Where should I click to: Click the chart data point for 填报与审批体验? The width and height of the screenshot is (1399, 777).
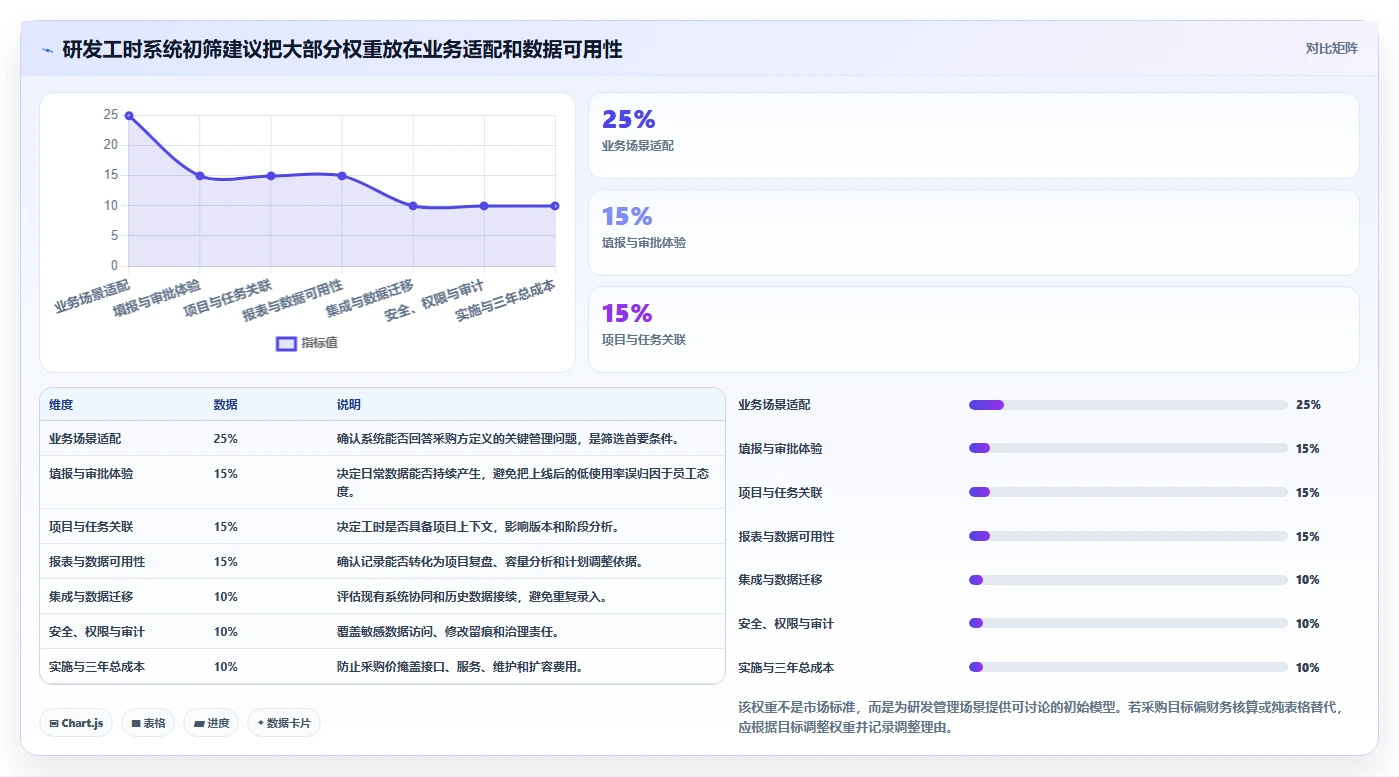point(200,176)
